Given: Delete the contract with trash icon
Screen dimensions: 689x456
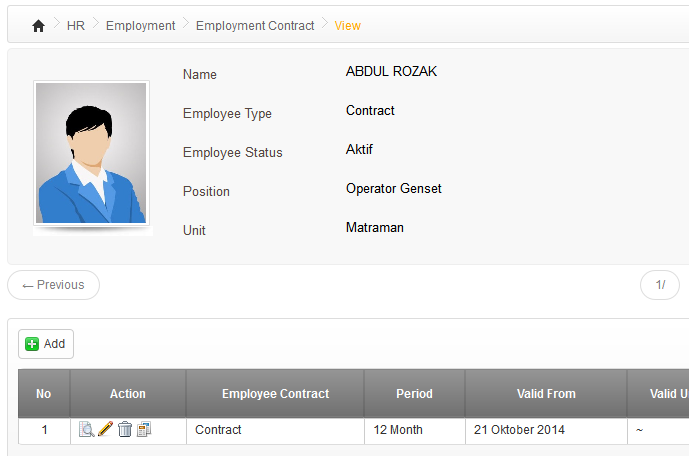Looking at the screenshot, I should (125, 429).
